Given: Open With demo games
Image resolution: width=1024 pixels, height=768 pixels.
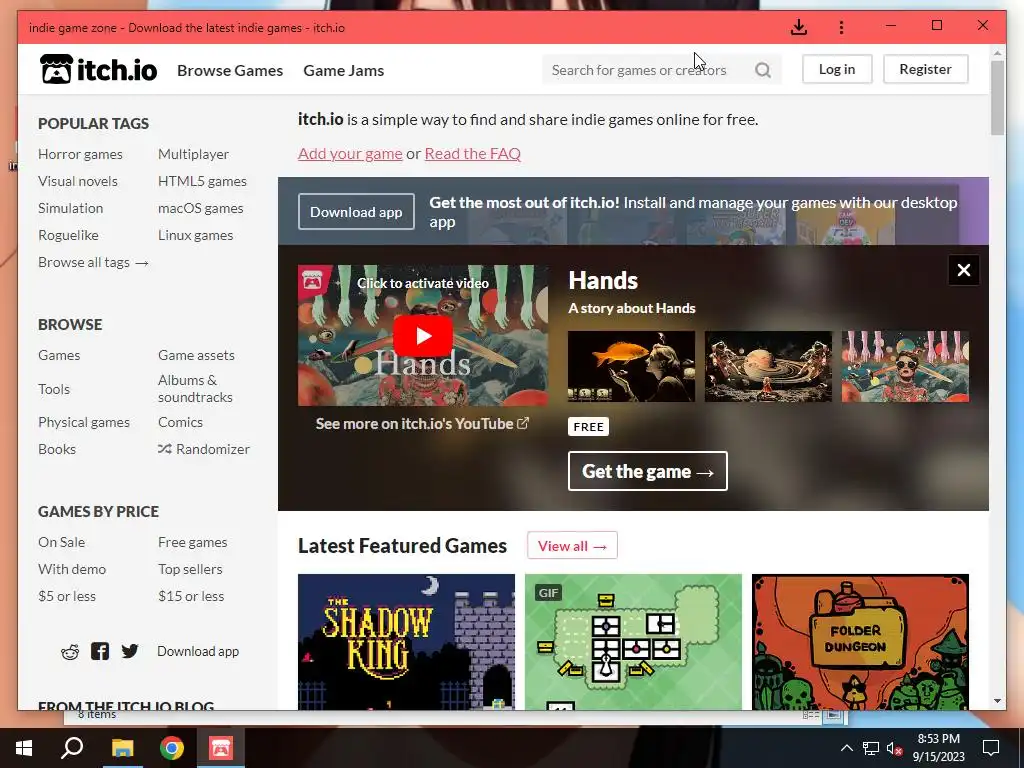Looking at the screenshot, I should click(x=72, y=569).
